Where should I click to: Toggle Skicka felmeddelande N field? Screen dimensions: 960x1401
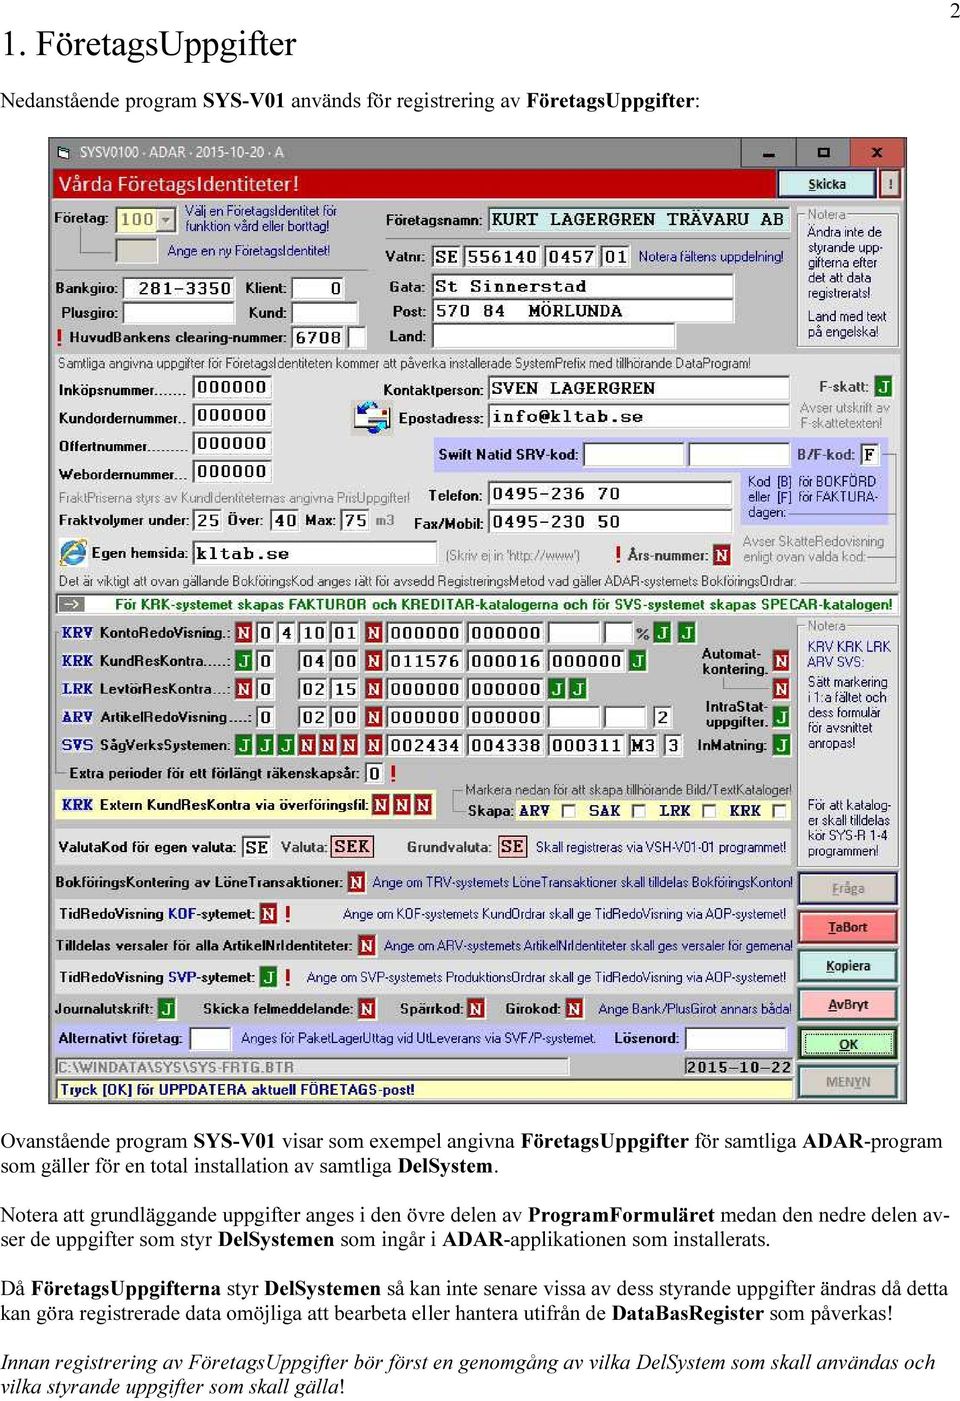coord(367,1009)
